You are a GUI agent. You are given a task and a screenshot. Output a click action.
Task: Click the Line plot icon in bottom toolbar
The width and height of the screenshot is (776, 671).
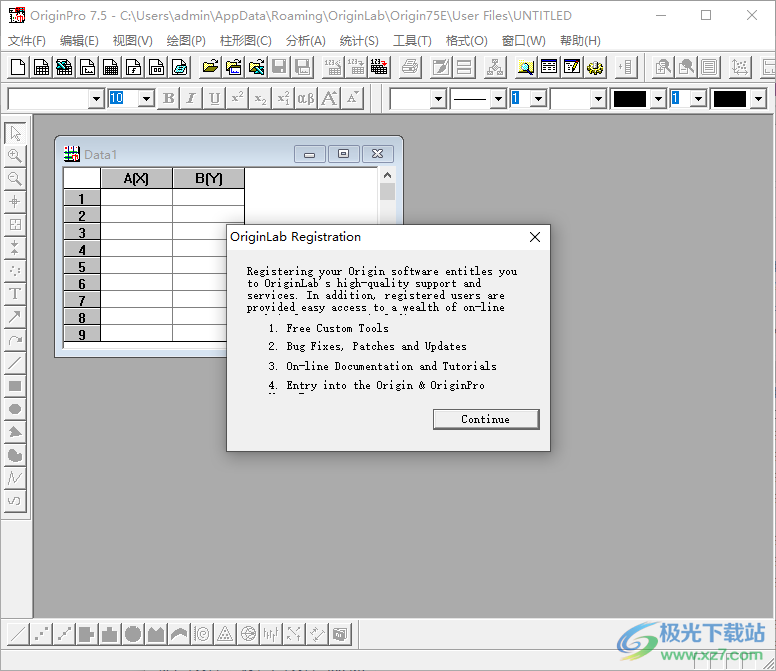[18, 634]
